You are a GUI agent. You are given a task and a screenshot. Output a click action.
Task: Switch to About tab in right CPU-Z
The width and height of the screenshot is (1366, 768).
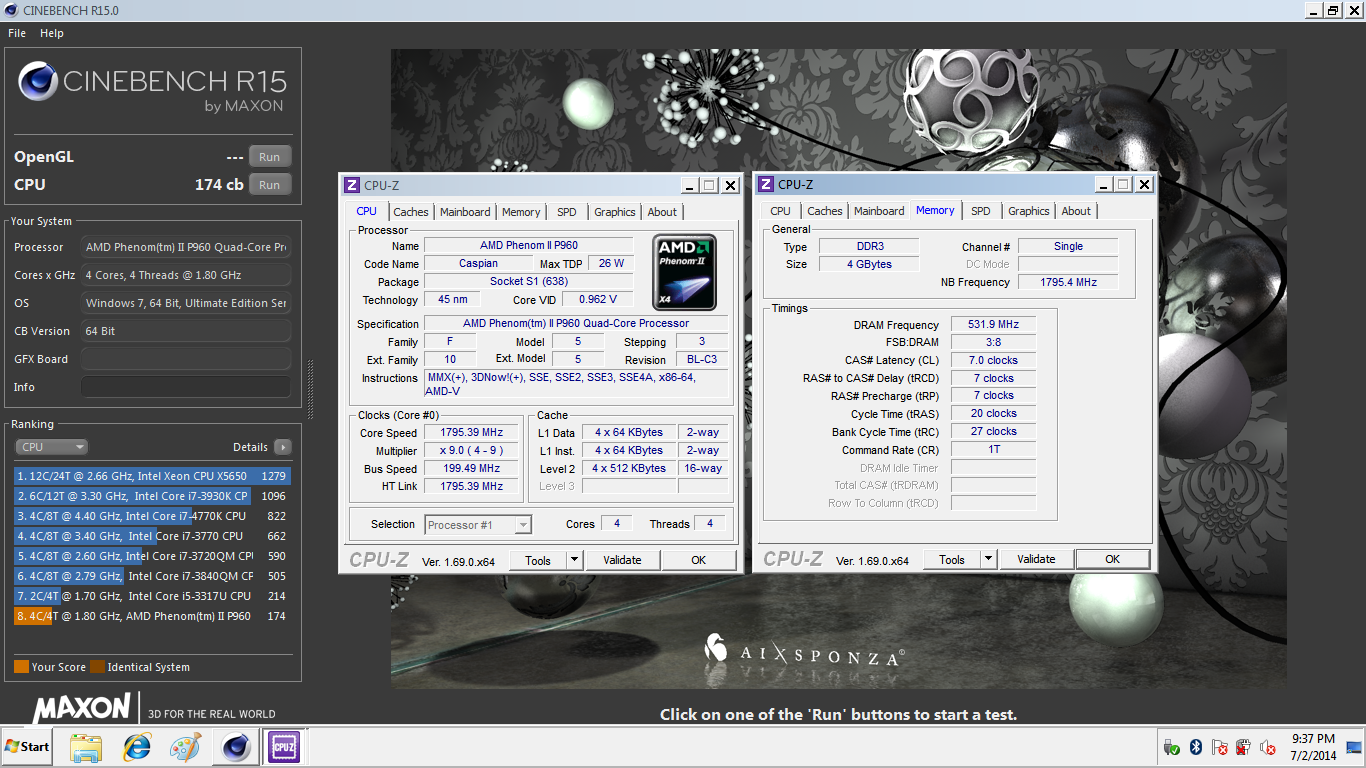point(1076,211)
